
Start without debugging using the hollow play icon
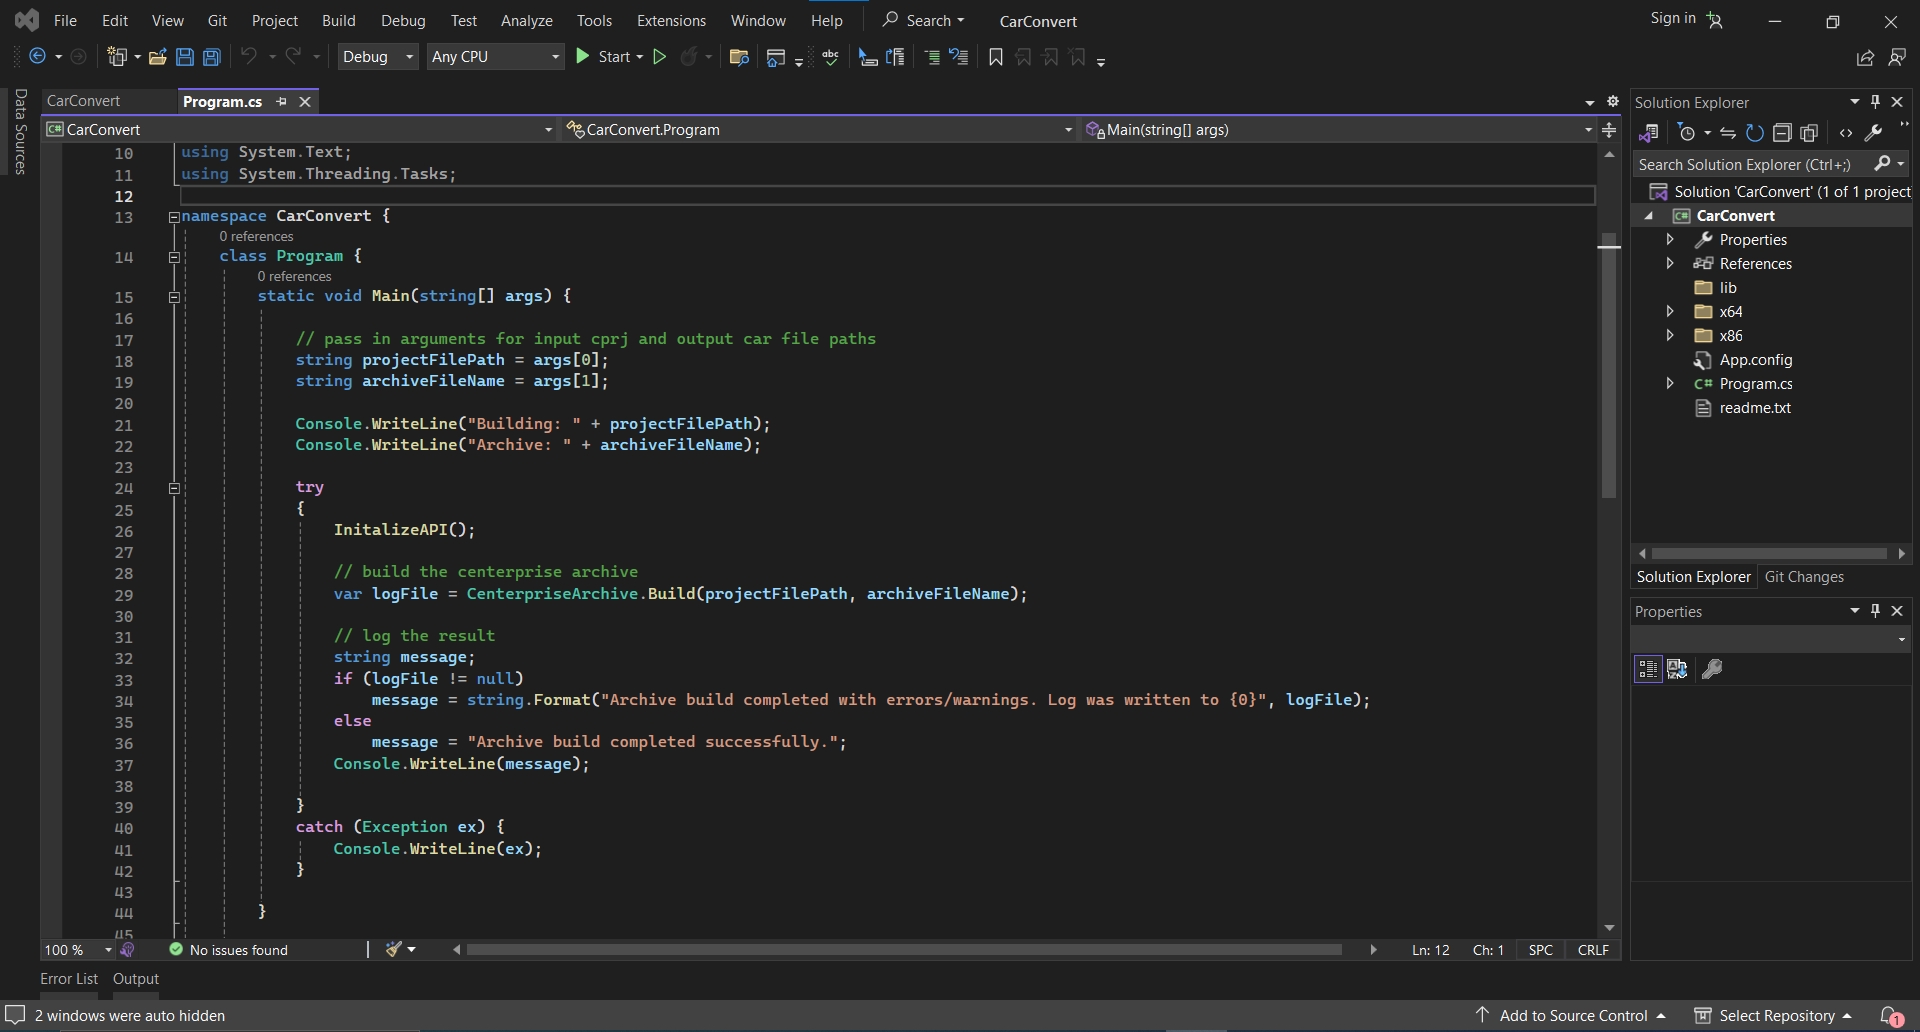[659, 58]
